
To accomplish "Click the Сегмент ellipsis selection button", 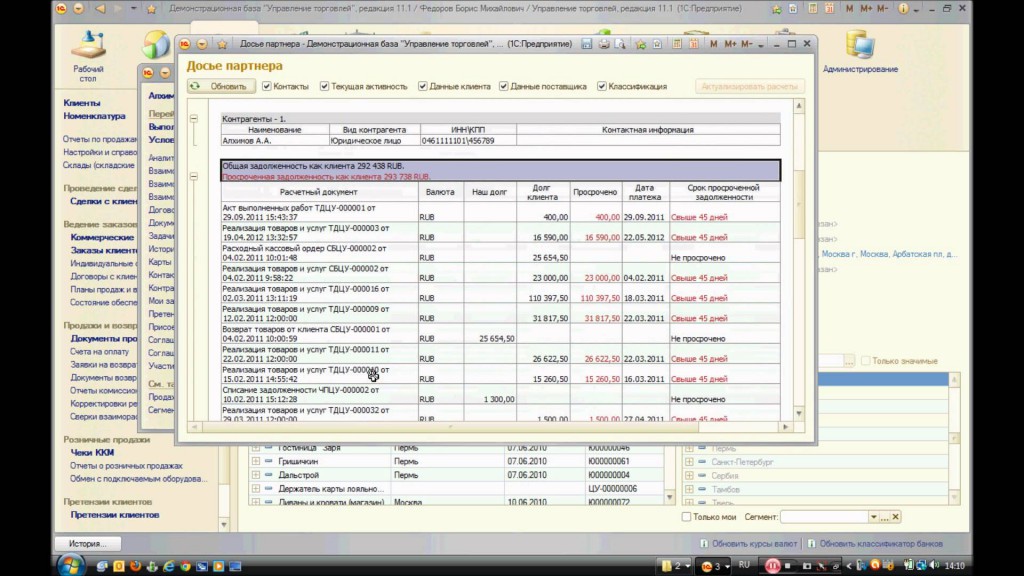I will [x=884, y=517].
